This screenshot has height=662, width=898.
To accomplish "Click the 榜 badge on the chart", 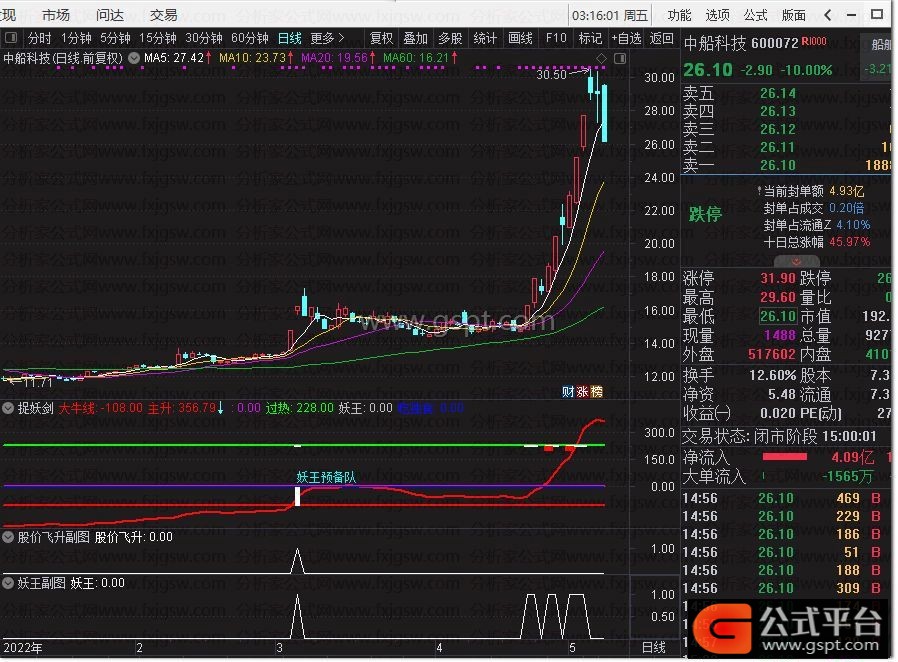I will [596, 392].
